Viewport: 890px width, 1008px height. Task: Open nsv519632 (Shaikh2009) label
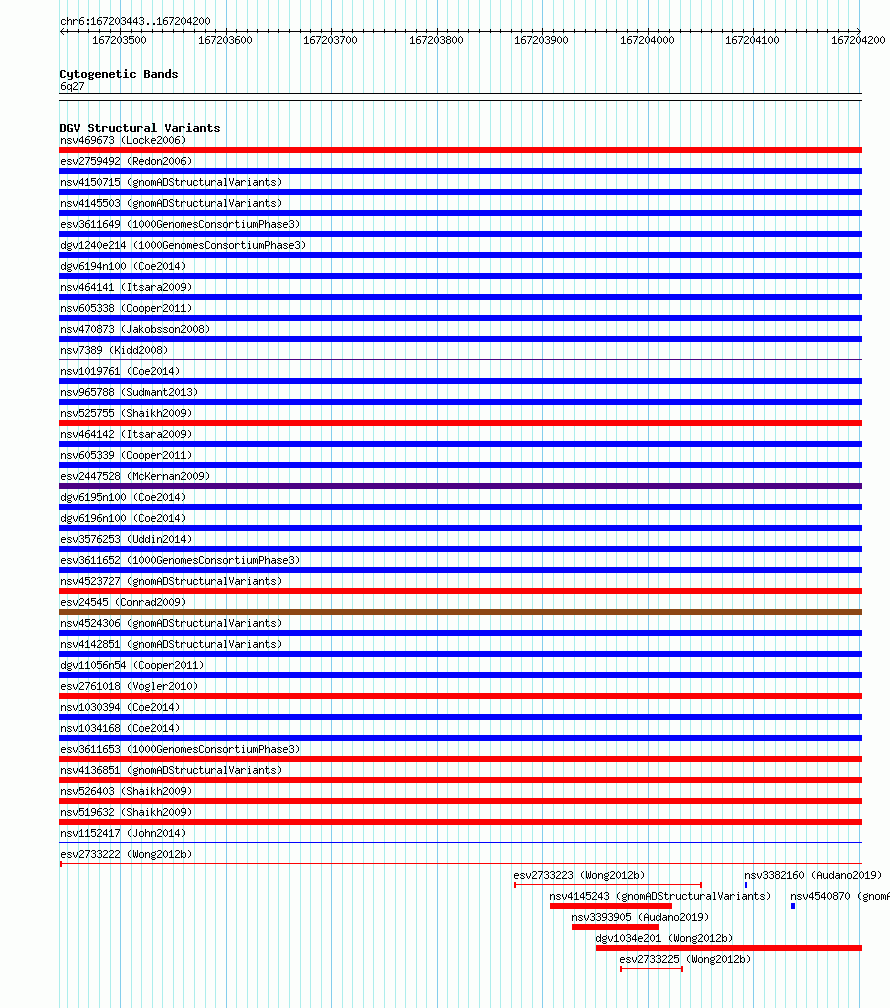click(126, 813)
